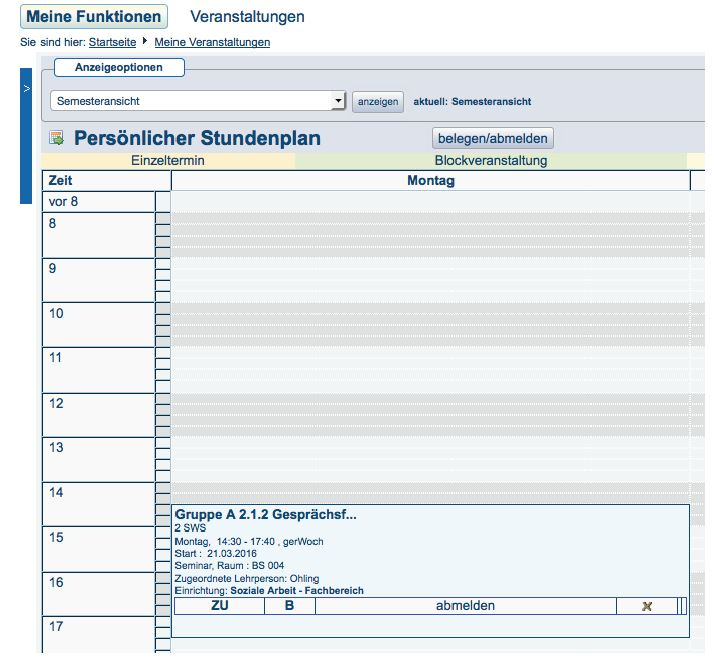The width and height of the screenshot is (714, 658).
Task: Click the X icon in the course entry
Action: tap(646, 606)
